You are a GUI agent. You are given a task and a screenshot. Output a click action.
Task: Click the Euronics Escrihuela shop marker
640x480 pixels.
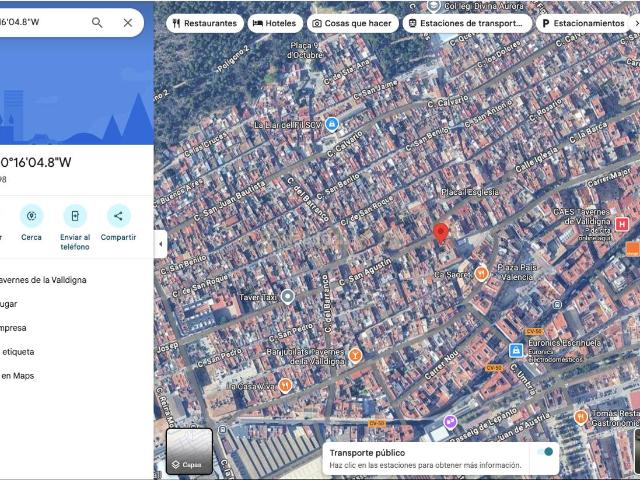516,351
